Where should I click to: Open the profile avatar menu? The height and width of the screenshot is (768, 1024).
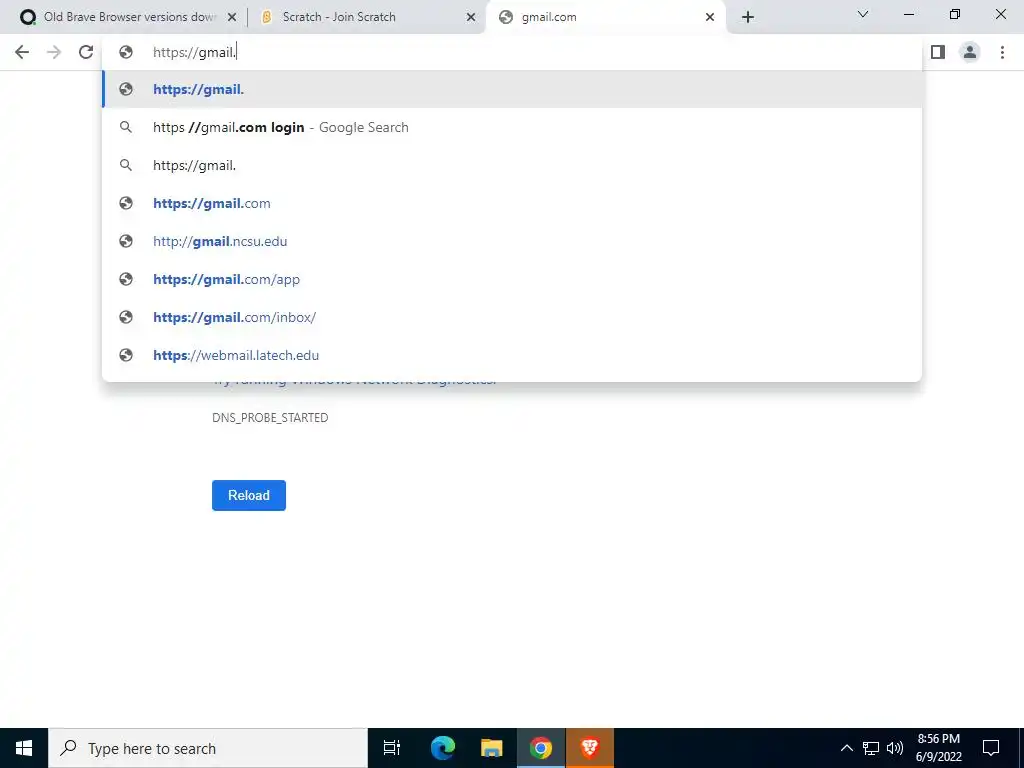point(970,52)
